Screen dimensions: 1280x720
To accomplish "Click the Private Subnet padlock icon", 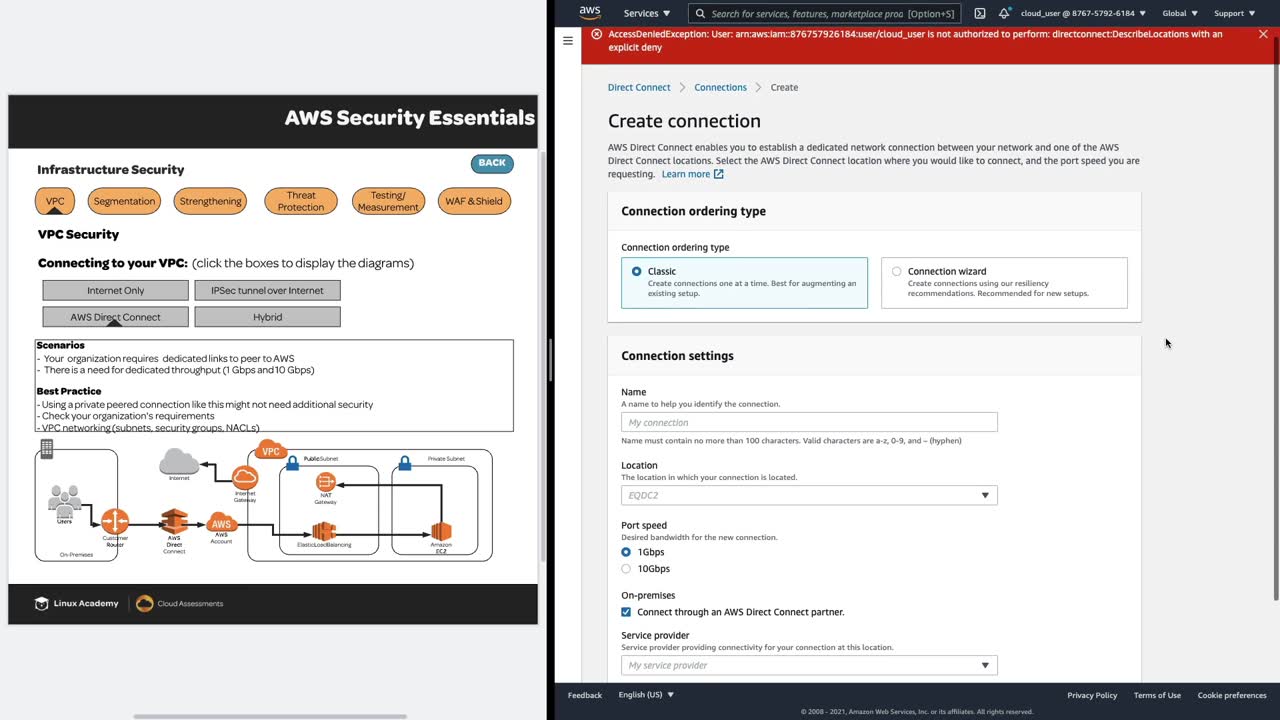I will 404,463.
